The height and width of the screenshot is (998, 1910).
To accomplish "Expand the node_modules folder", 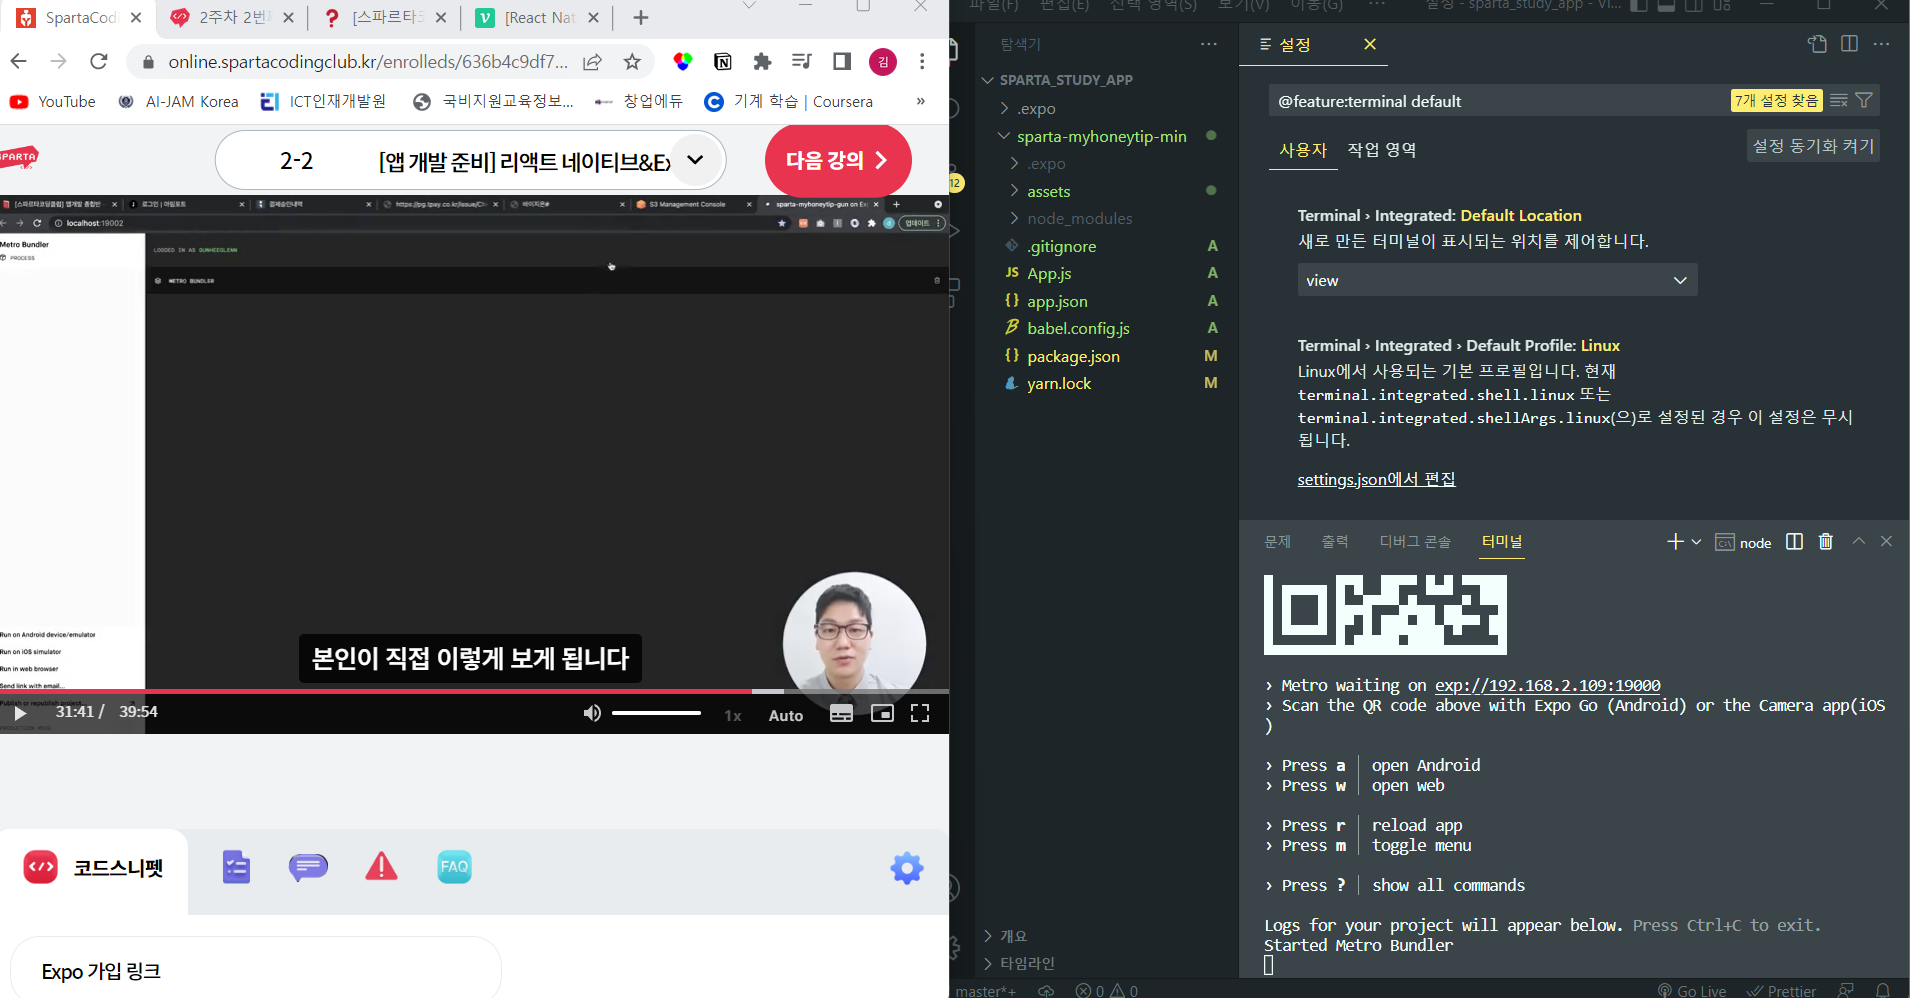I will [1079, 218].
